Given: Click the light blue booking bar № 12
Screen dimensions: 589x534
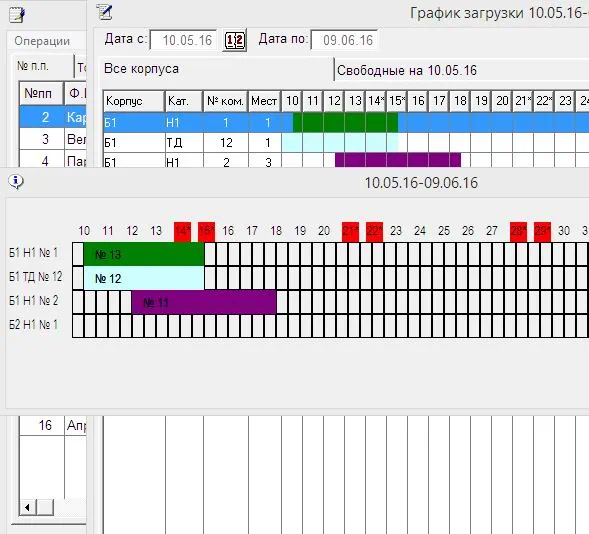Looking at the screenshot, I should [144, 278].
